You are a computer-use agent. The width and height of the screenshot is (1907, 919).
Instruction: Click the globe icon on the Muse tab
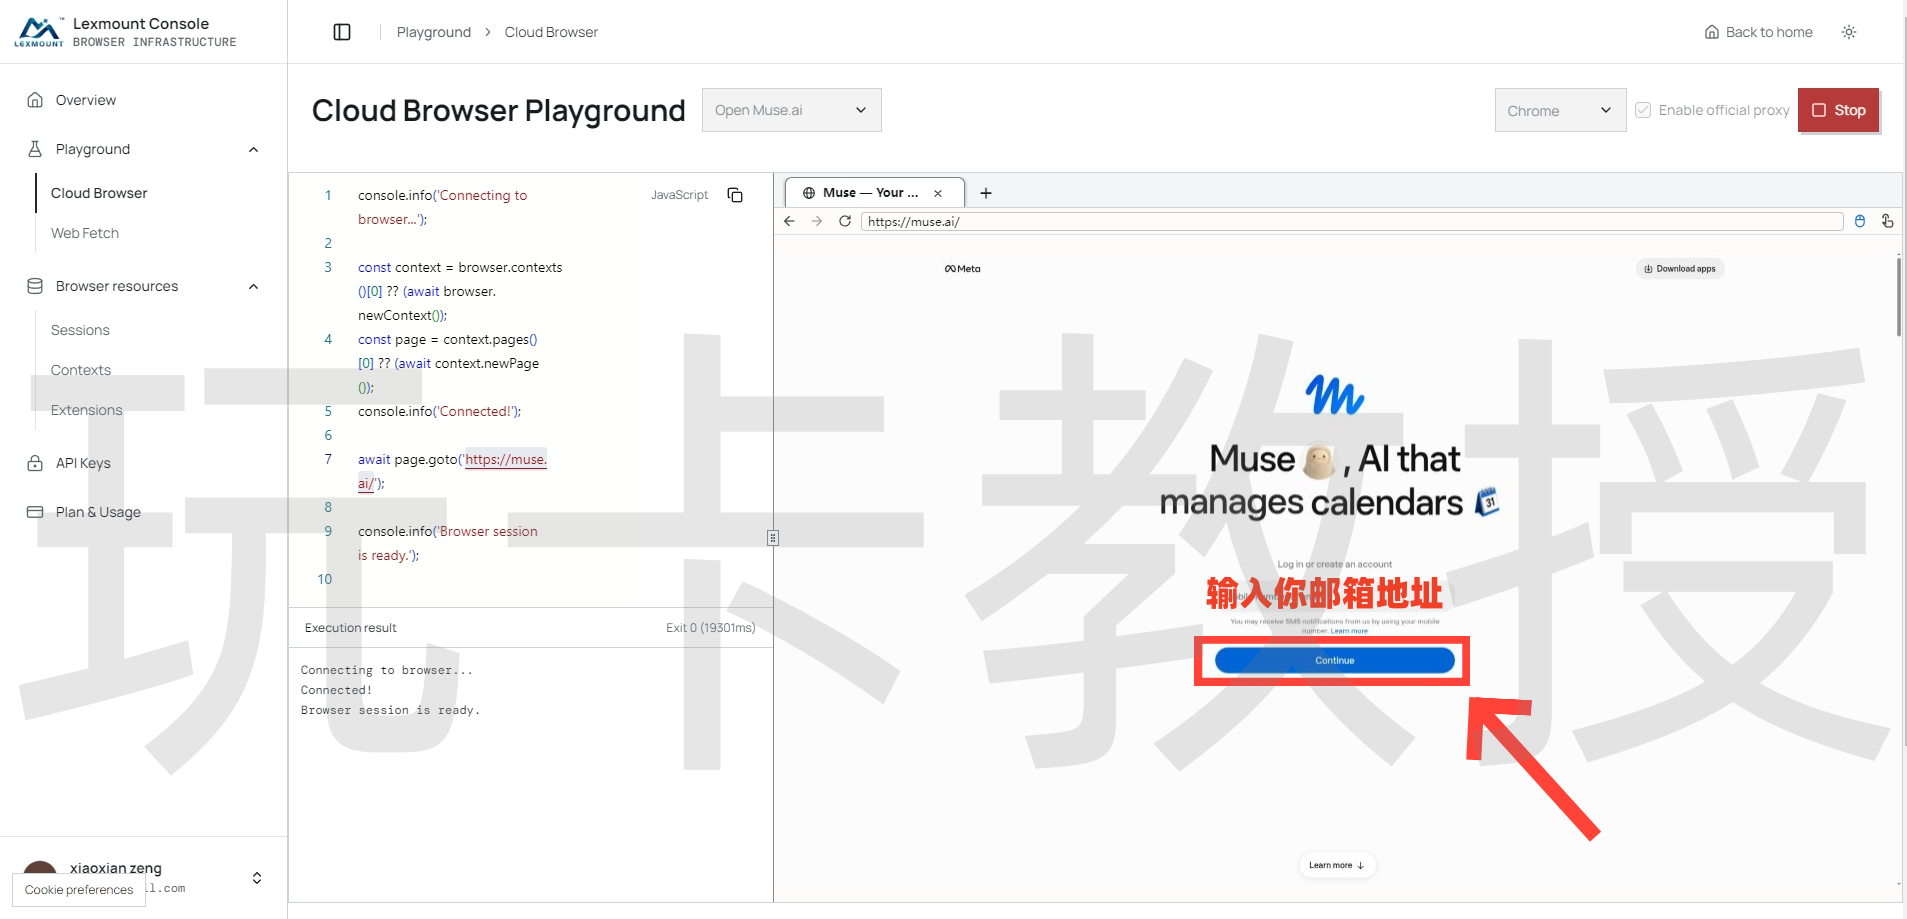[x=809, y=193]
